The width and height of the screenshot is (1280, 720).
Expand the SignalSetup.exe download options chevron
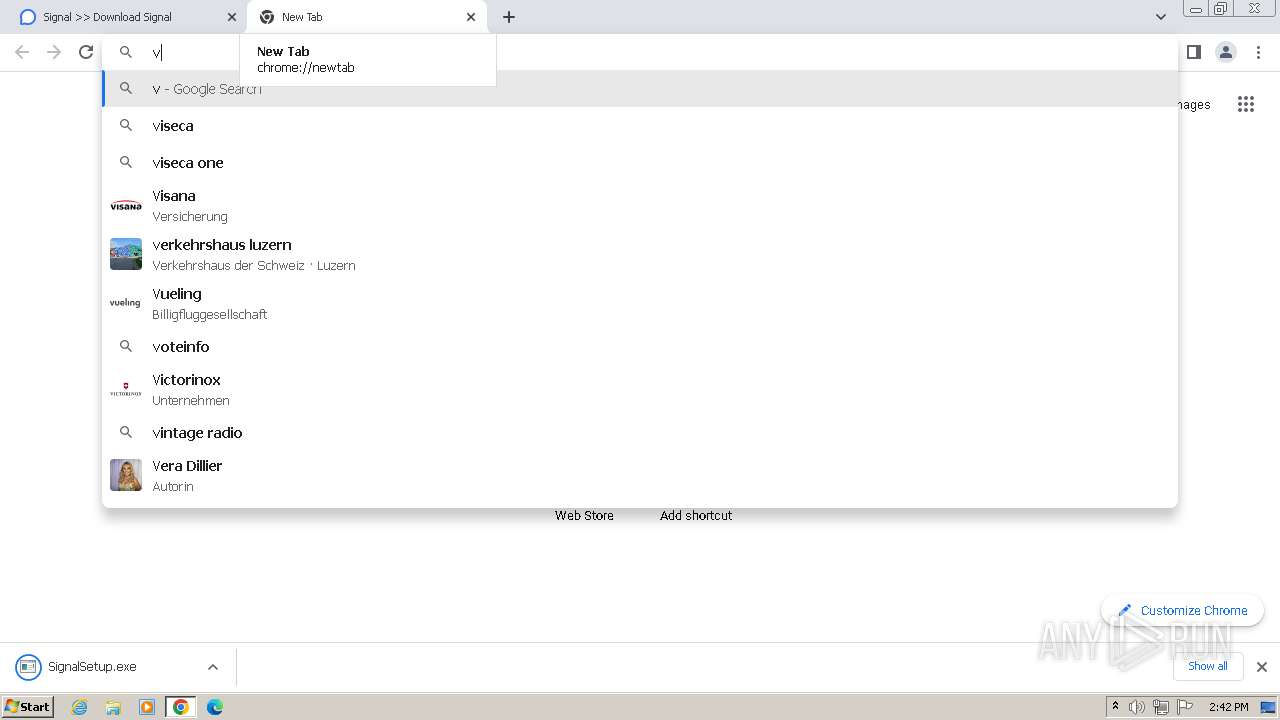click(212, 667)
